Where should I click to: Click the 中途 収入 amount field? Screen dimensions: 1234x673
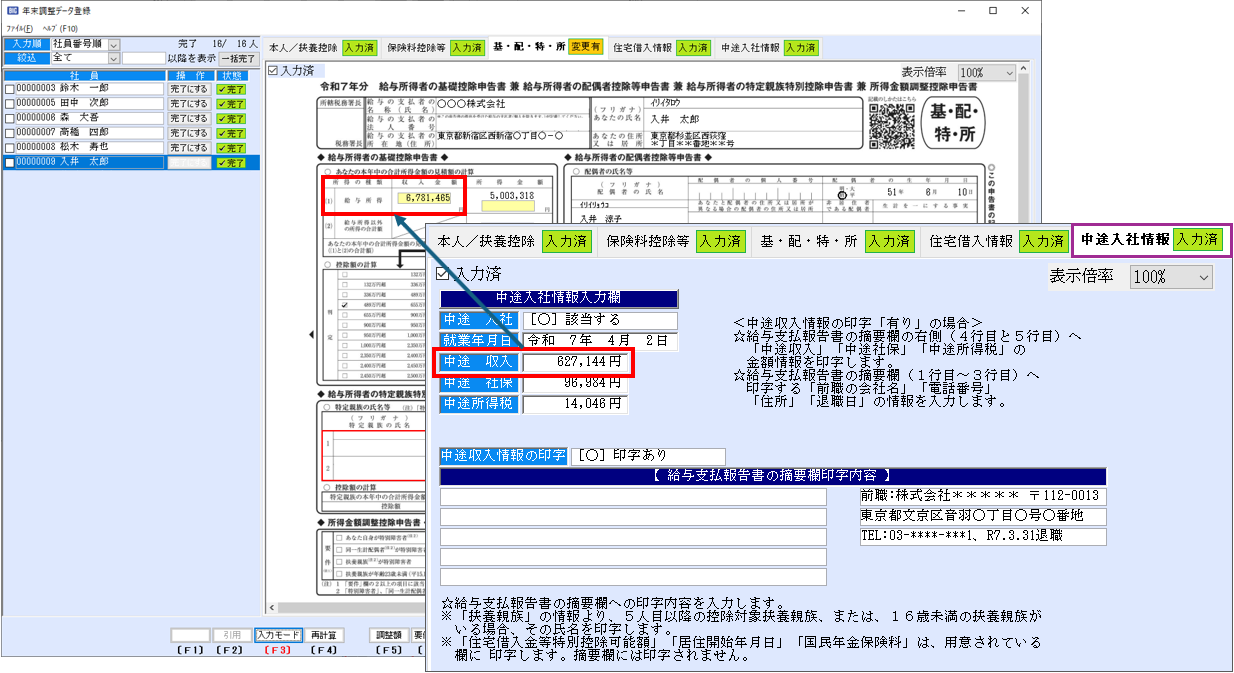click(577, 362)
